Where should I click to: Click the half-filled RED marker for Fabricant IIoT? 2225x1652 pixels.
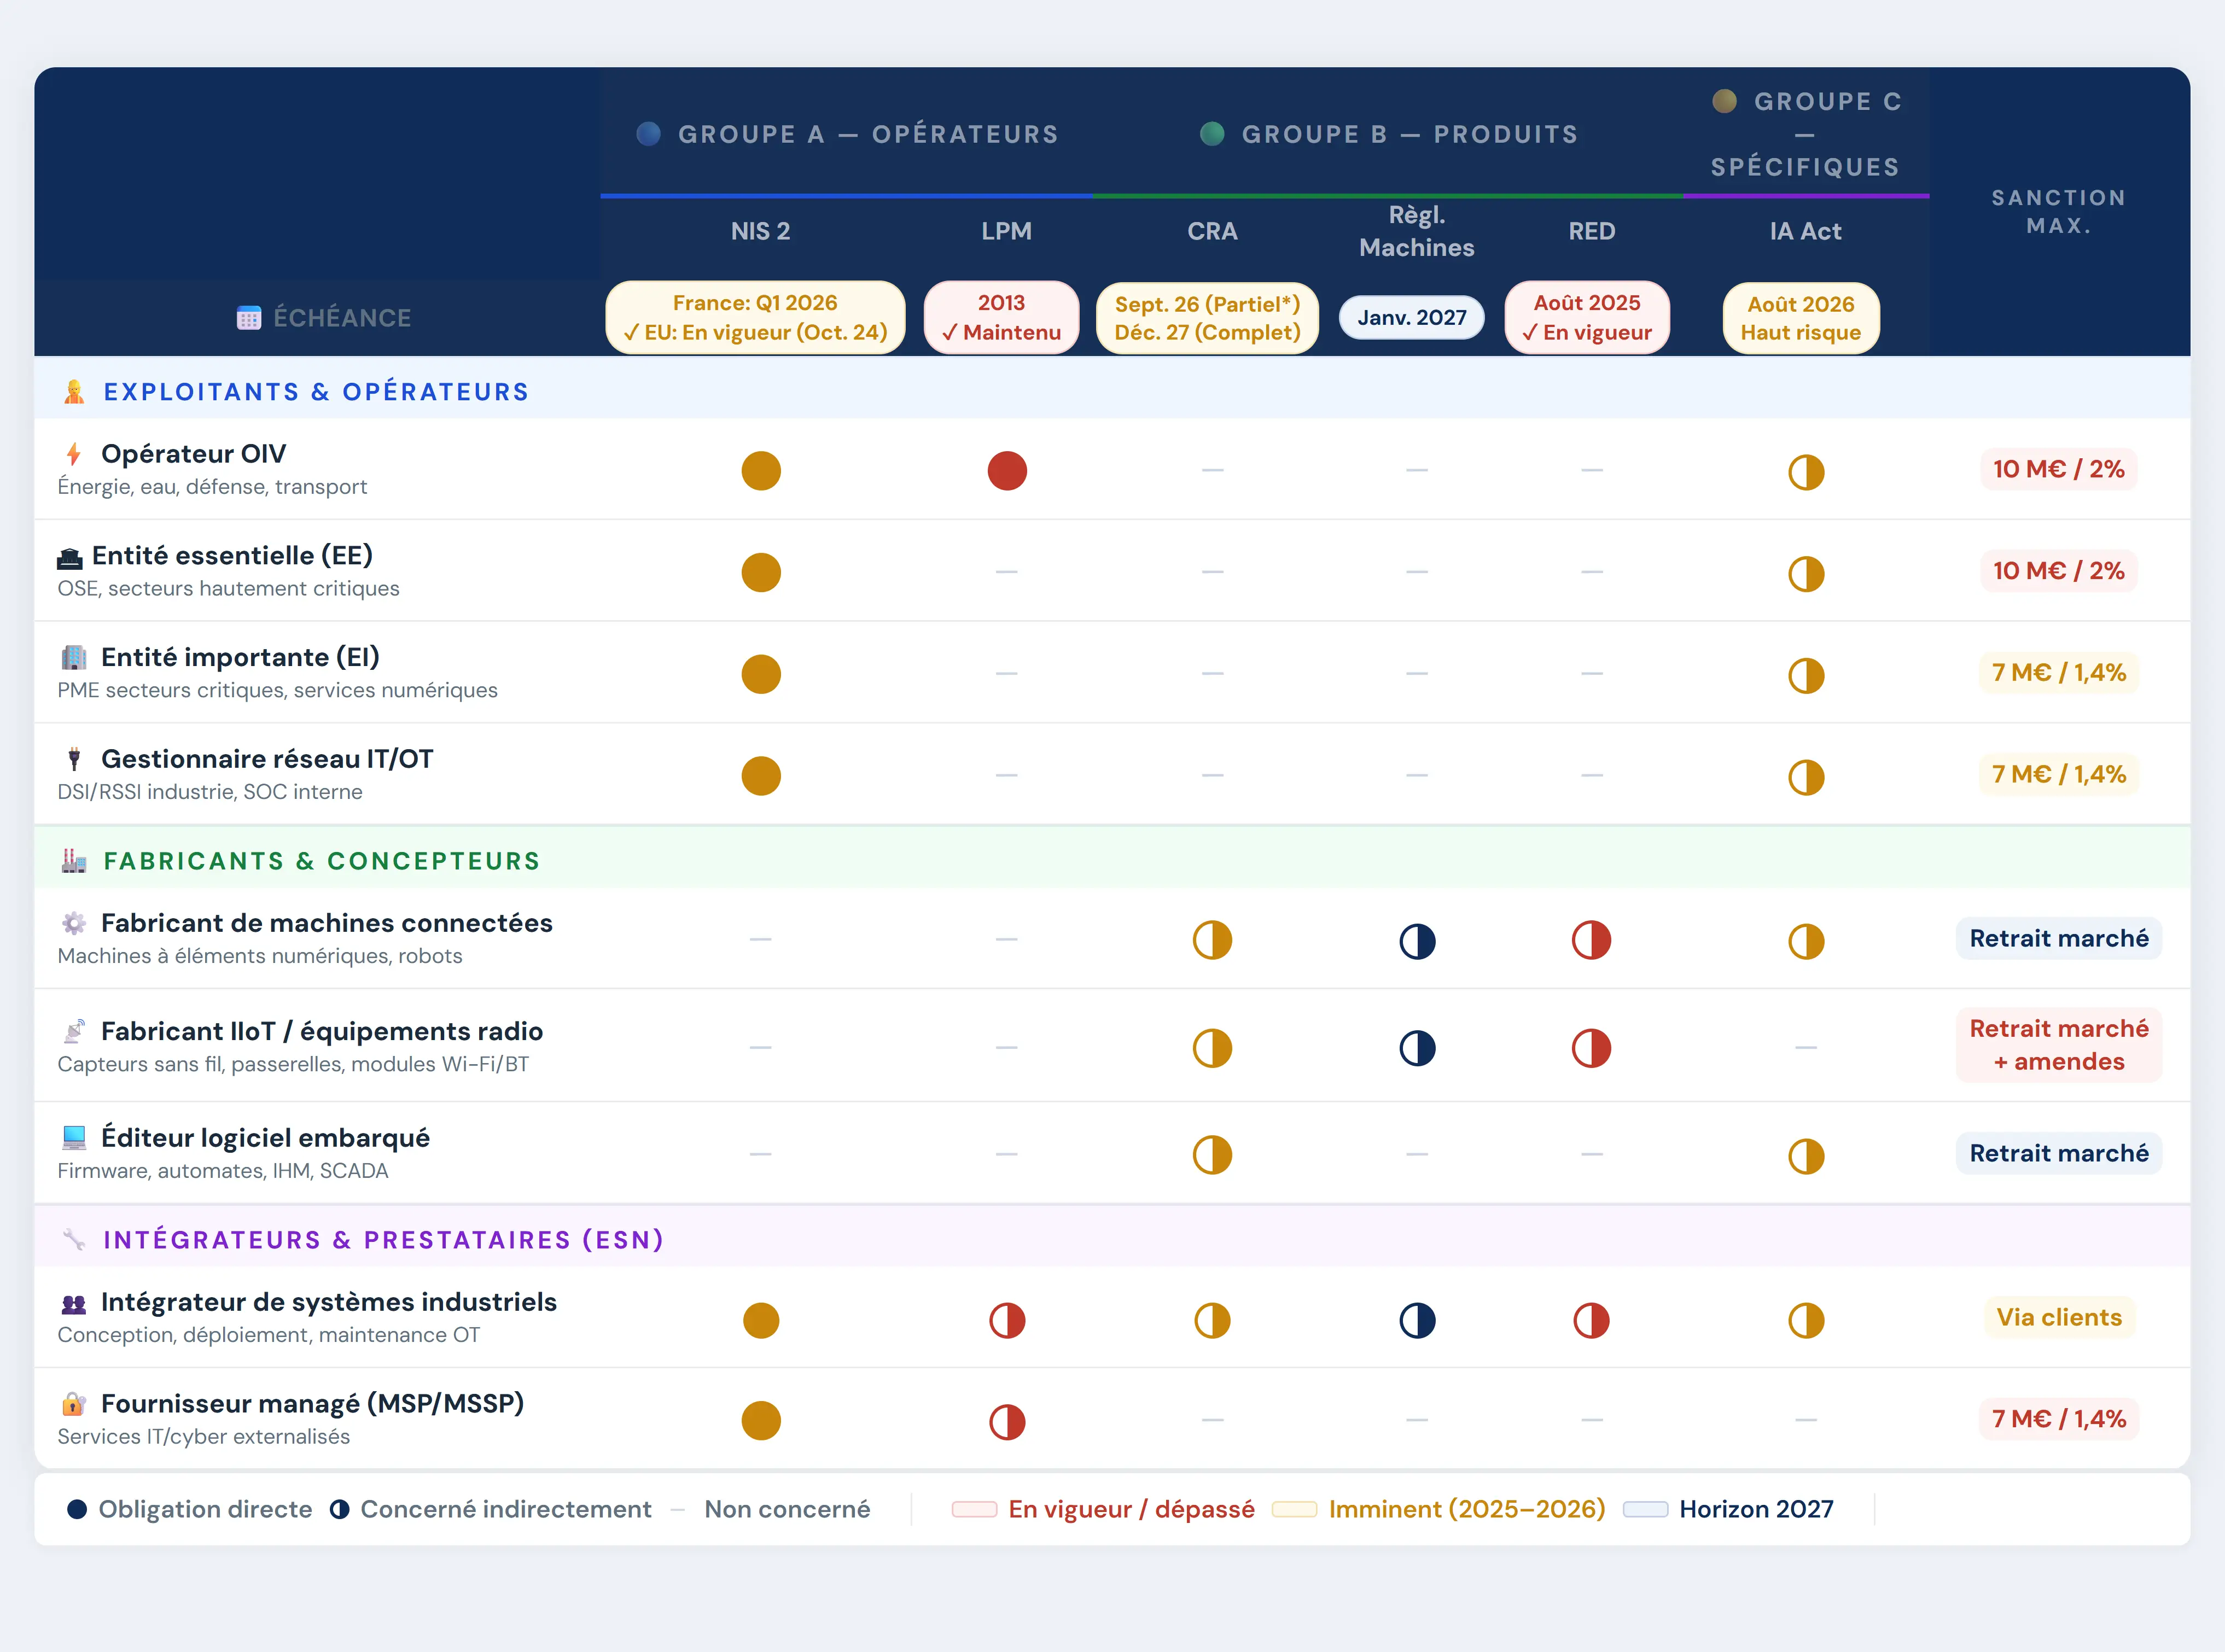click(x=1590, y=1048)
